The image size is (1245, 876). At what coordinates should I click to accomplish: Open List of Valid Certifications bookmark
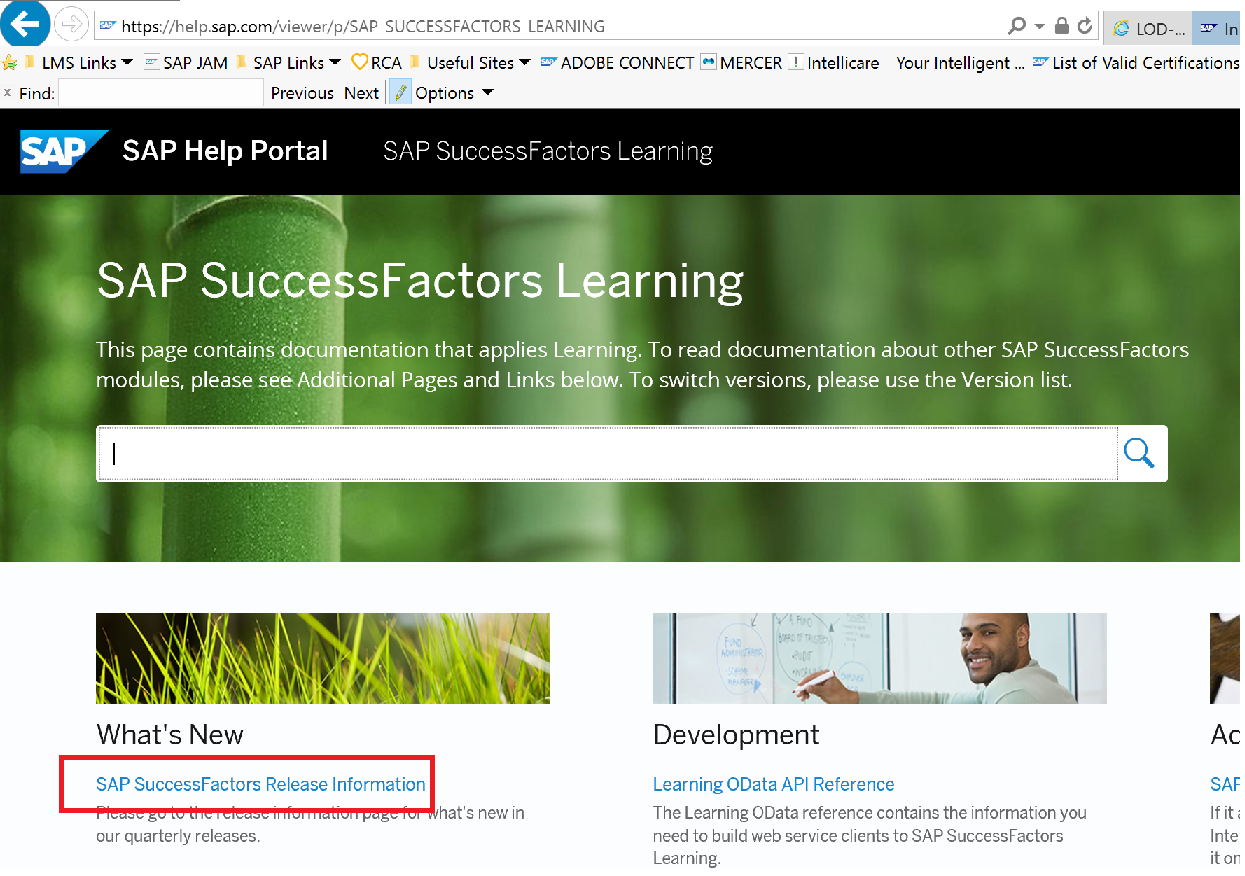pyautogui.click(x=1137, y=63)
